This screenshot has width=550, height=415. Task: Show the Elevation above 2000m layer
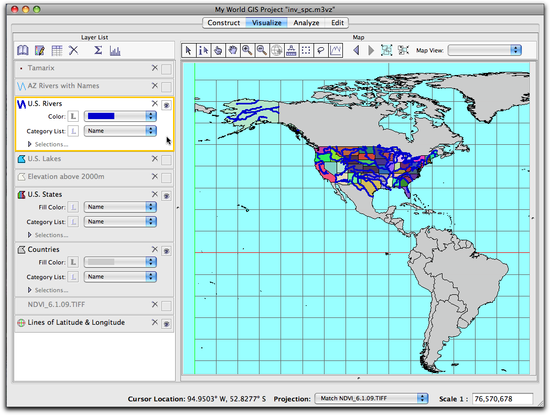tap(166, 178)
